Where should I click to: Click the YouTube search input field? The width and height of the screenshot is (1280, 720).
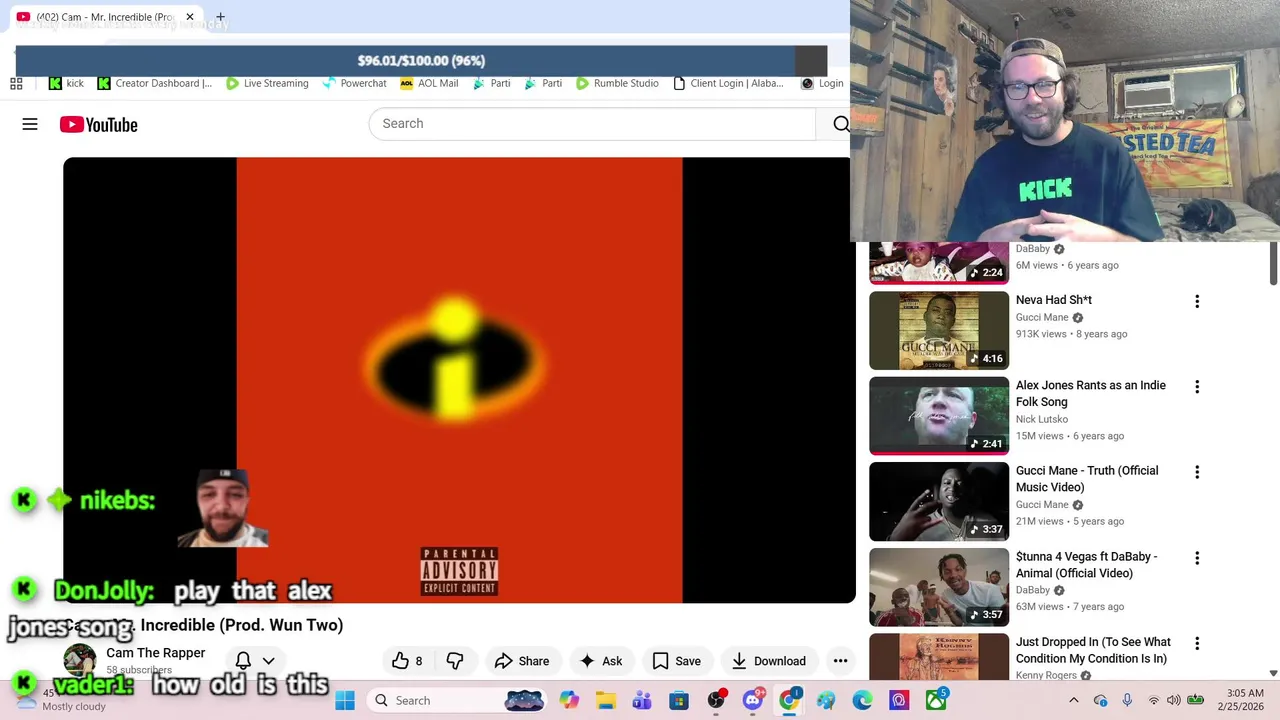coord(592,124)
